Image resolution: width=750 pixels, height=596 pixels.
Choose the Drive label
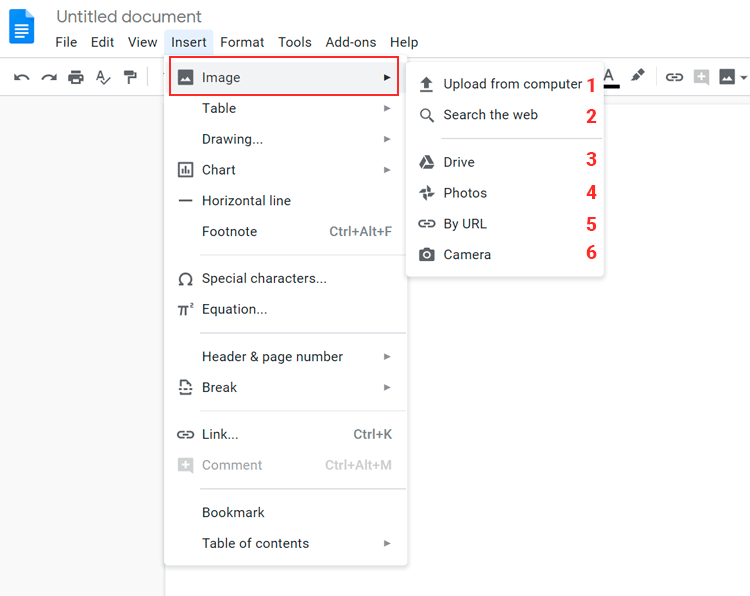[x=459, y=162]
